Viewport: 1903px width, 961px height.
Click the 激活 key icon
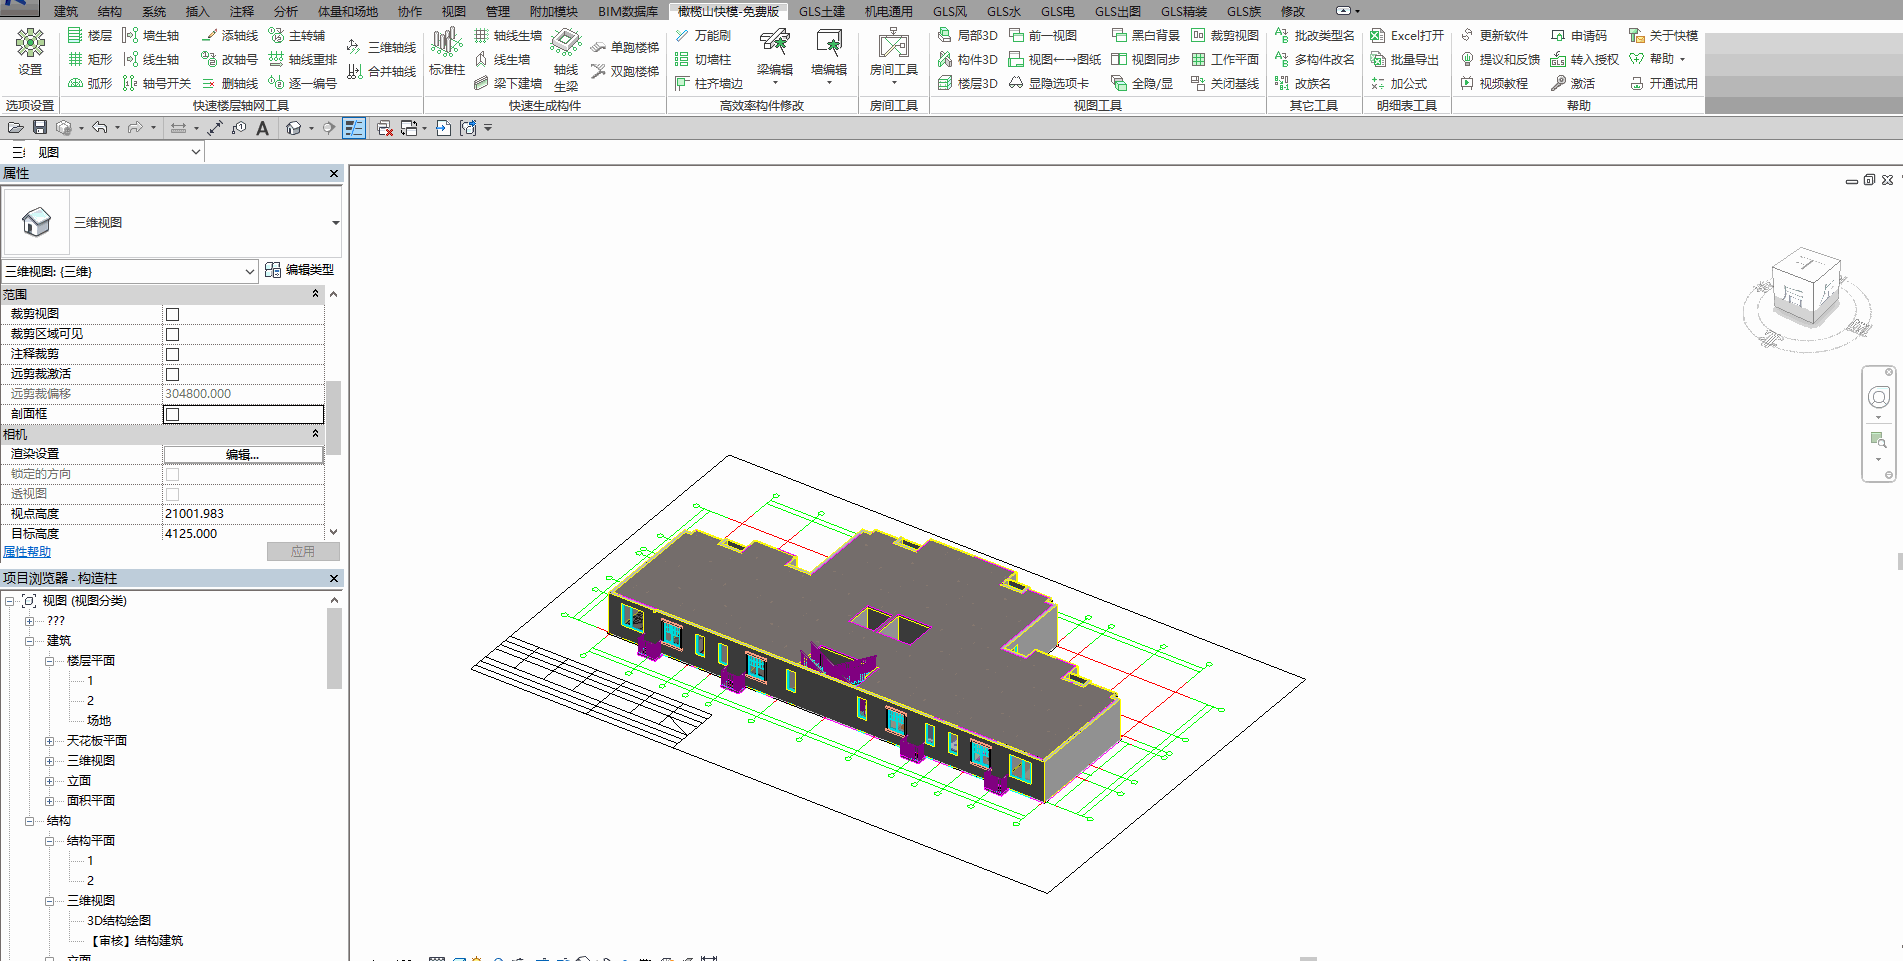click(x=1558, y=83)
